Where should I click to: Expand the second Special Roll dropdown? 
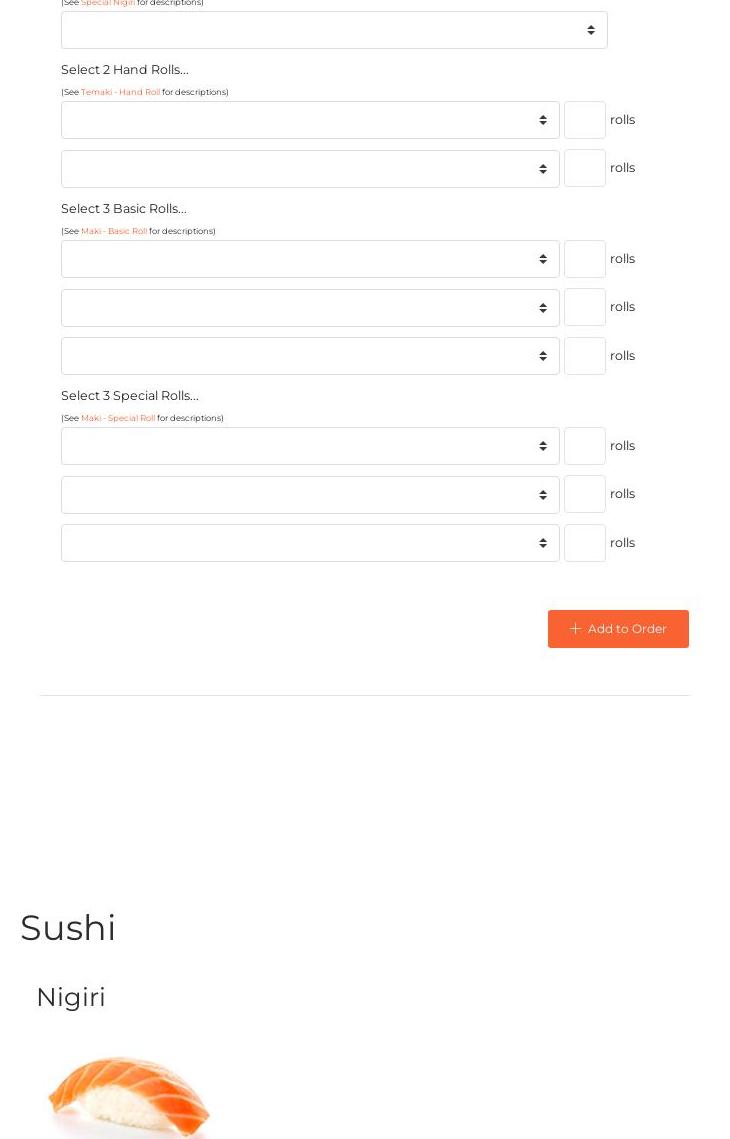coord(310,495)
